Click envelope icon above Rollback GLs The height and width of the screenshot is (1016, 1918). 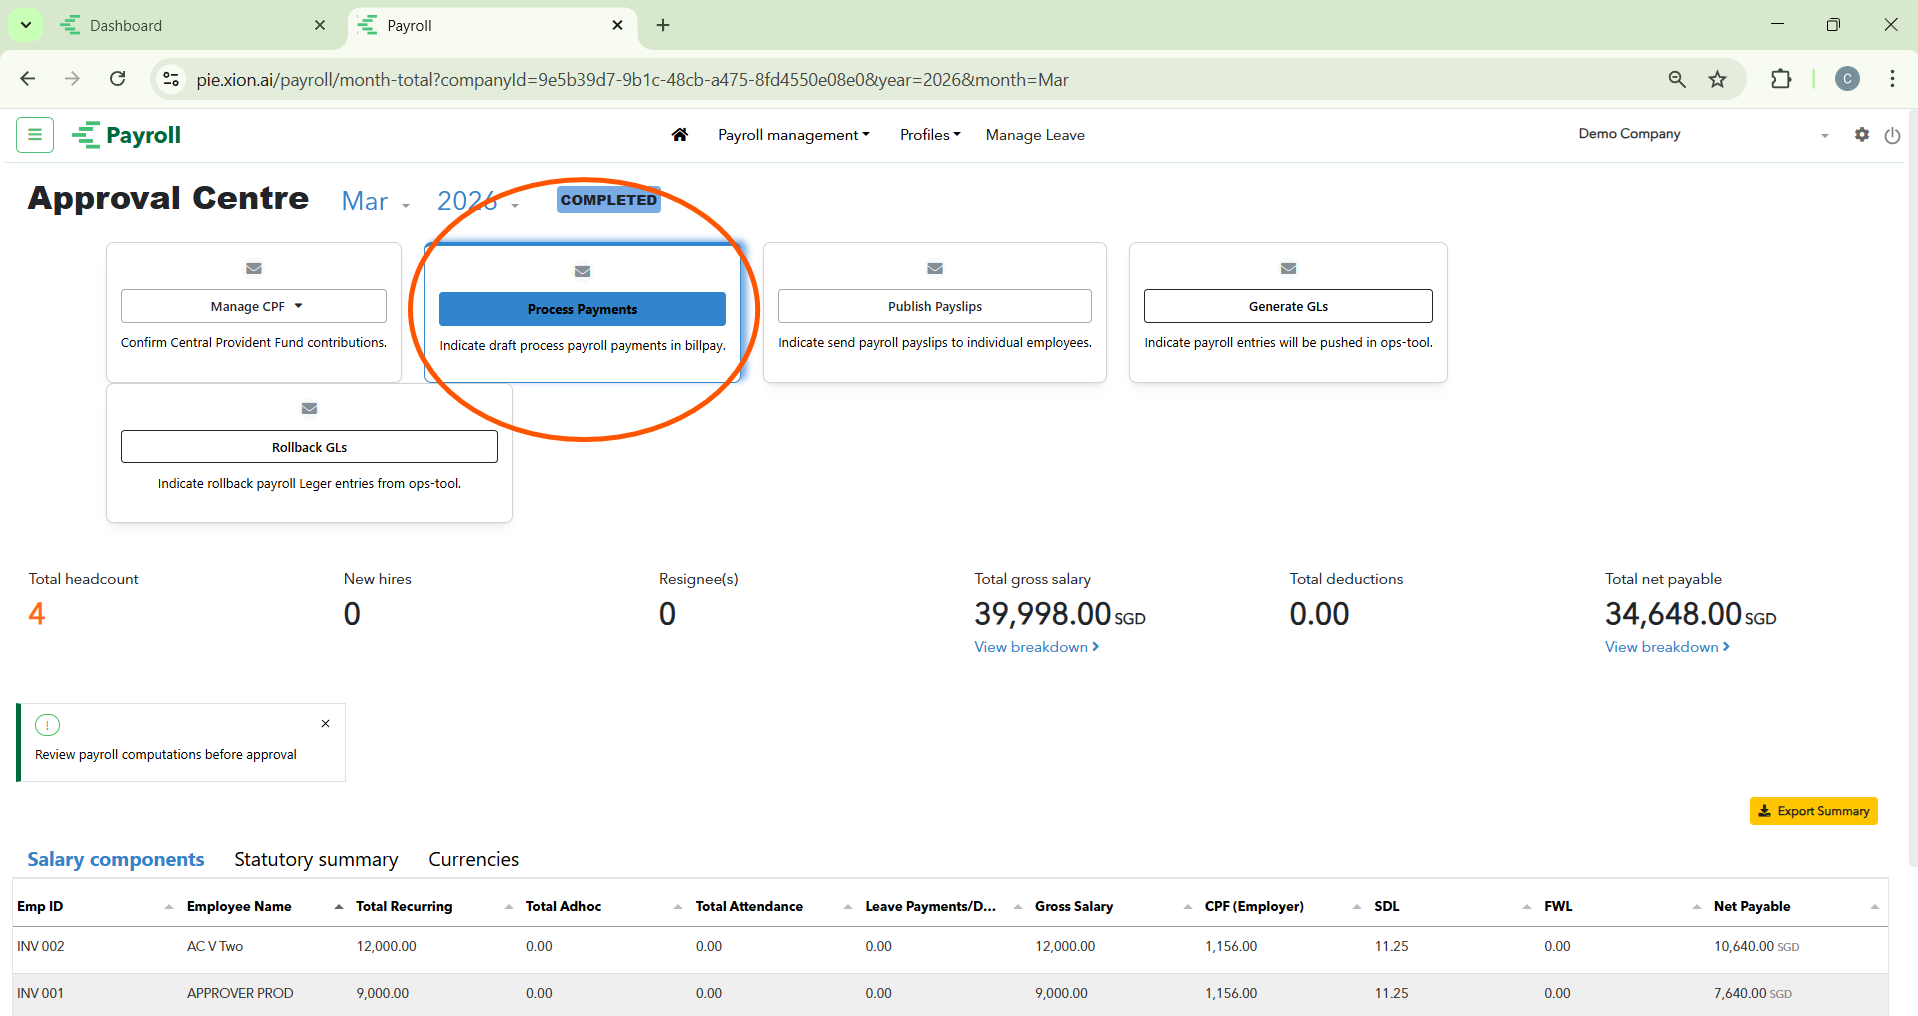pyautogui.click(x=309, y=408)
